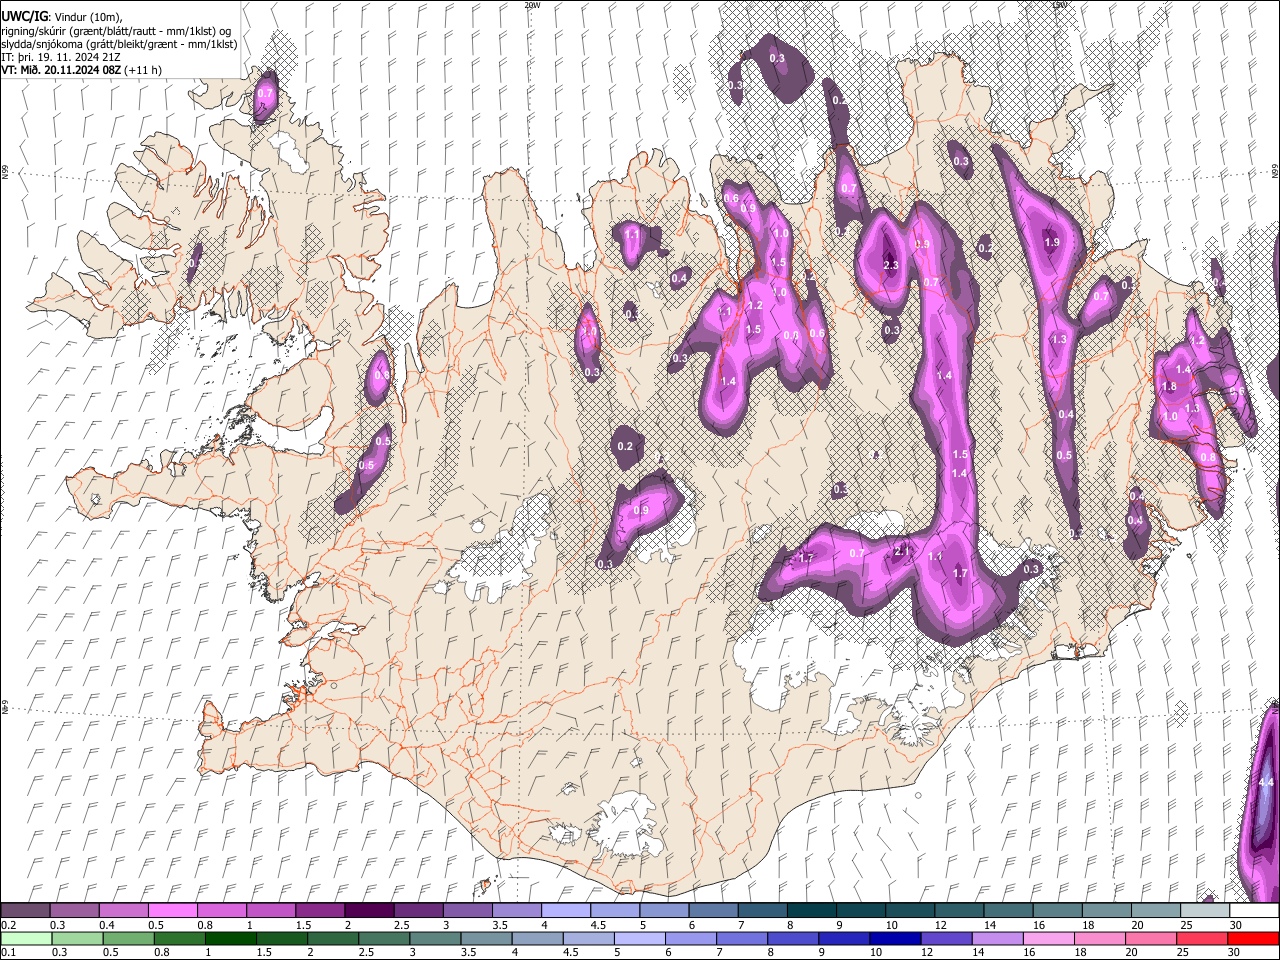The image size is (1280, 960).
Task: Click the 20W longitude label at top edge
Action: pos(532,5)
